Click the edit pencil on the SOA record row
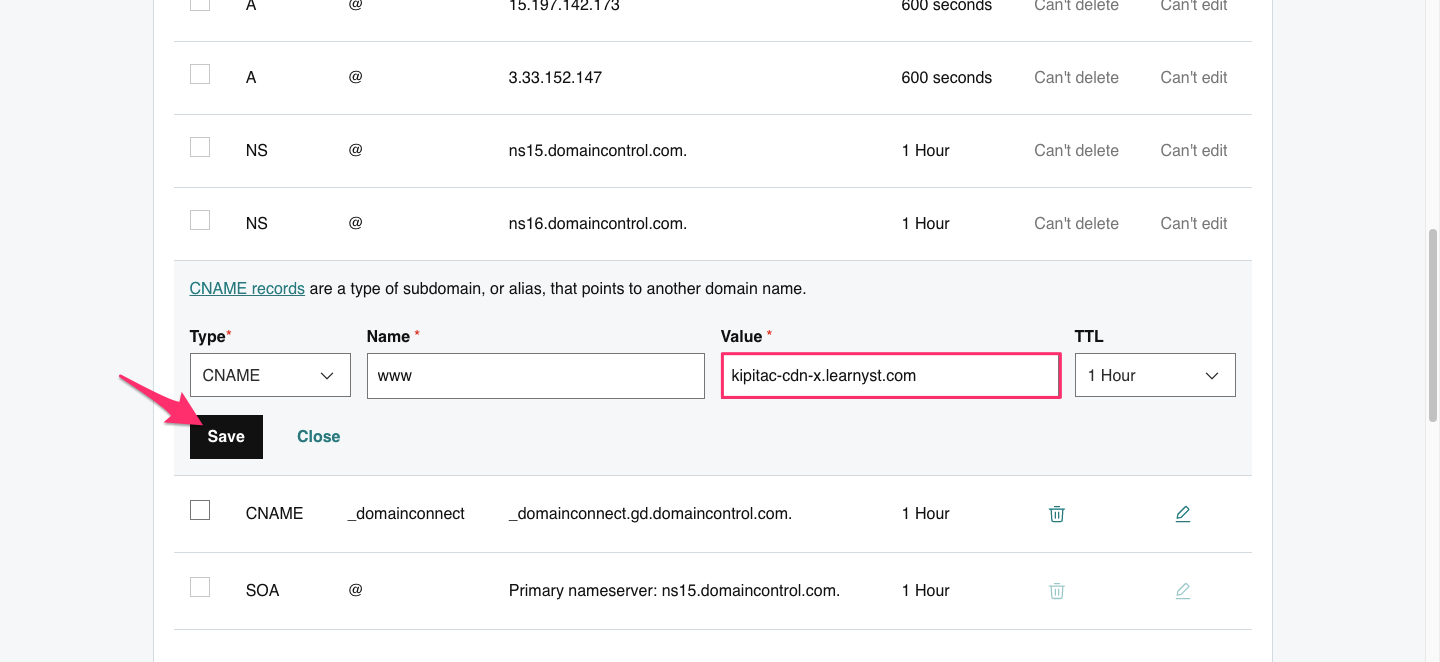 (1183, 590)
